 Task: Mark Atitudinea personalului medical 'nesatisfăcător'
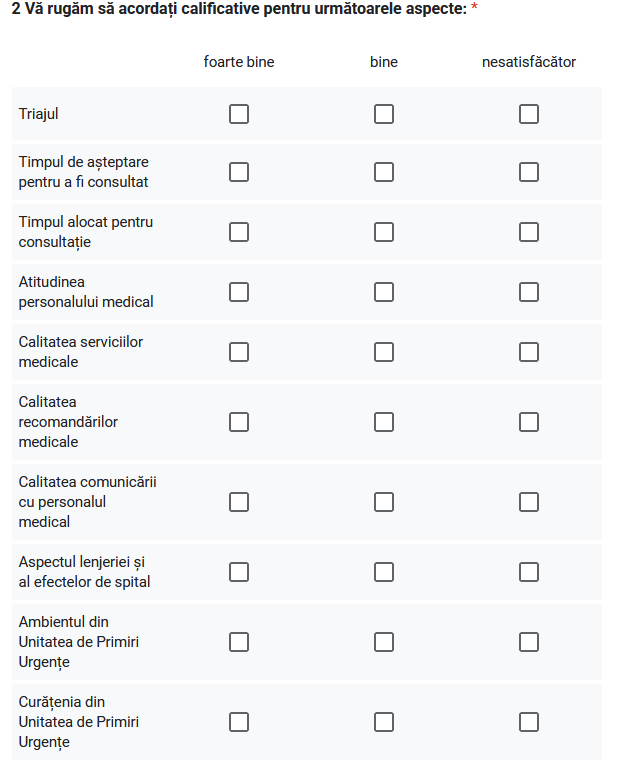click(529, 292)
